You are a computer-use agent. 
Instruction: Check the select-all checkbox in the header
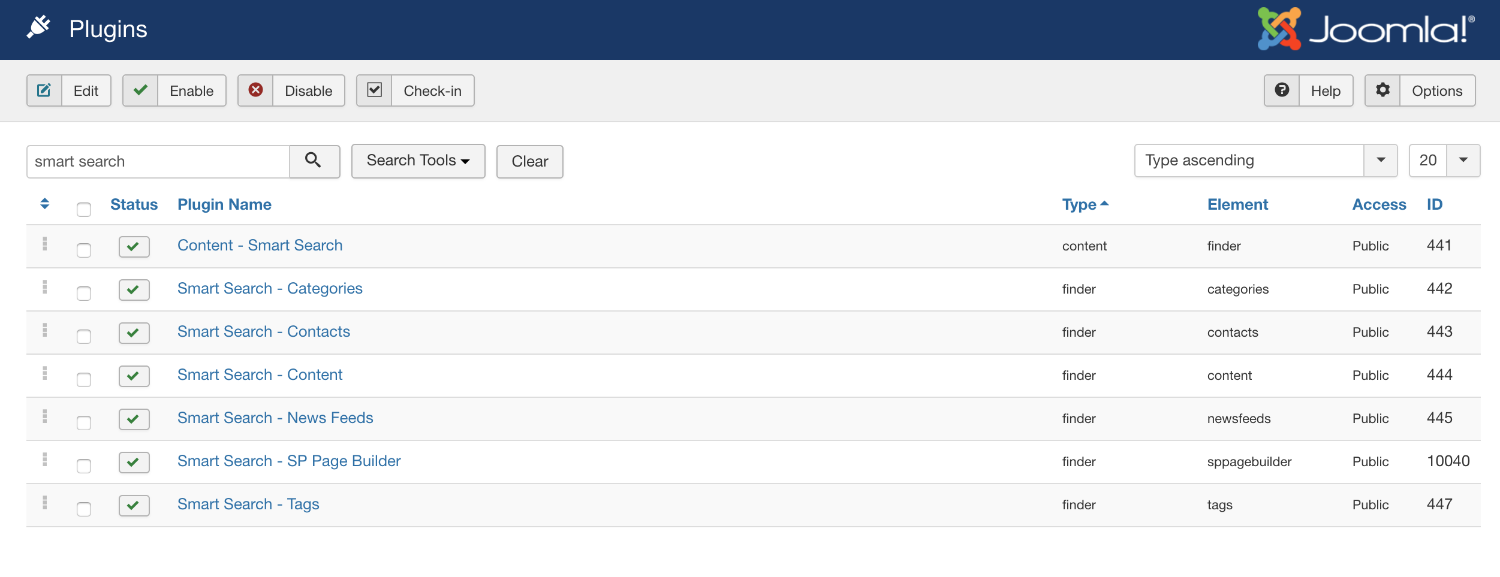click(x=84, y=209)
